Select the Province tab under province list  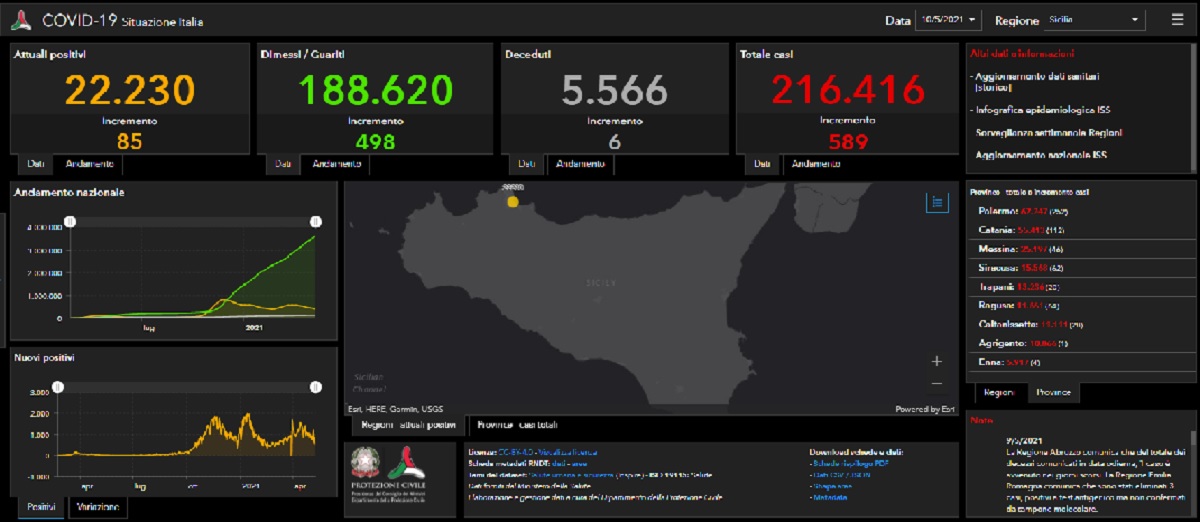1053,393
